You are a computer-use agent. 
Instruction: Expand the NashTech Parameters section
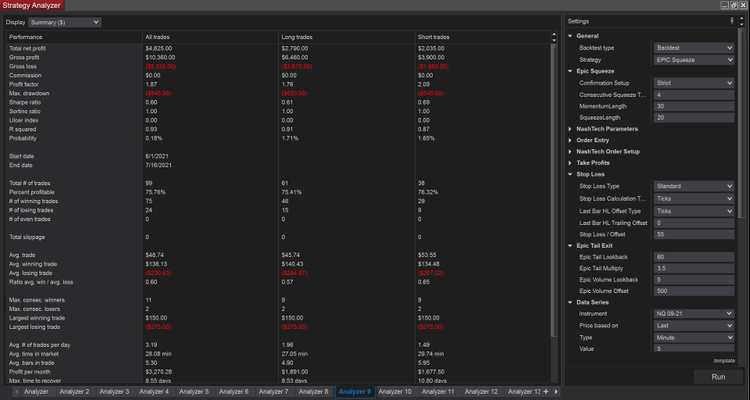tap(570, 129)
